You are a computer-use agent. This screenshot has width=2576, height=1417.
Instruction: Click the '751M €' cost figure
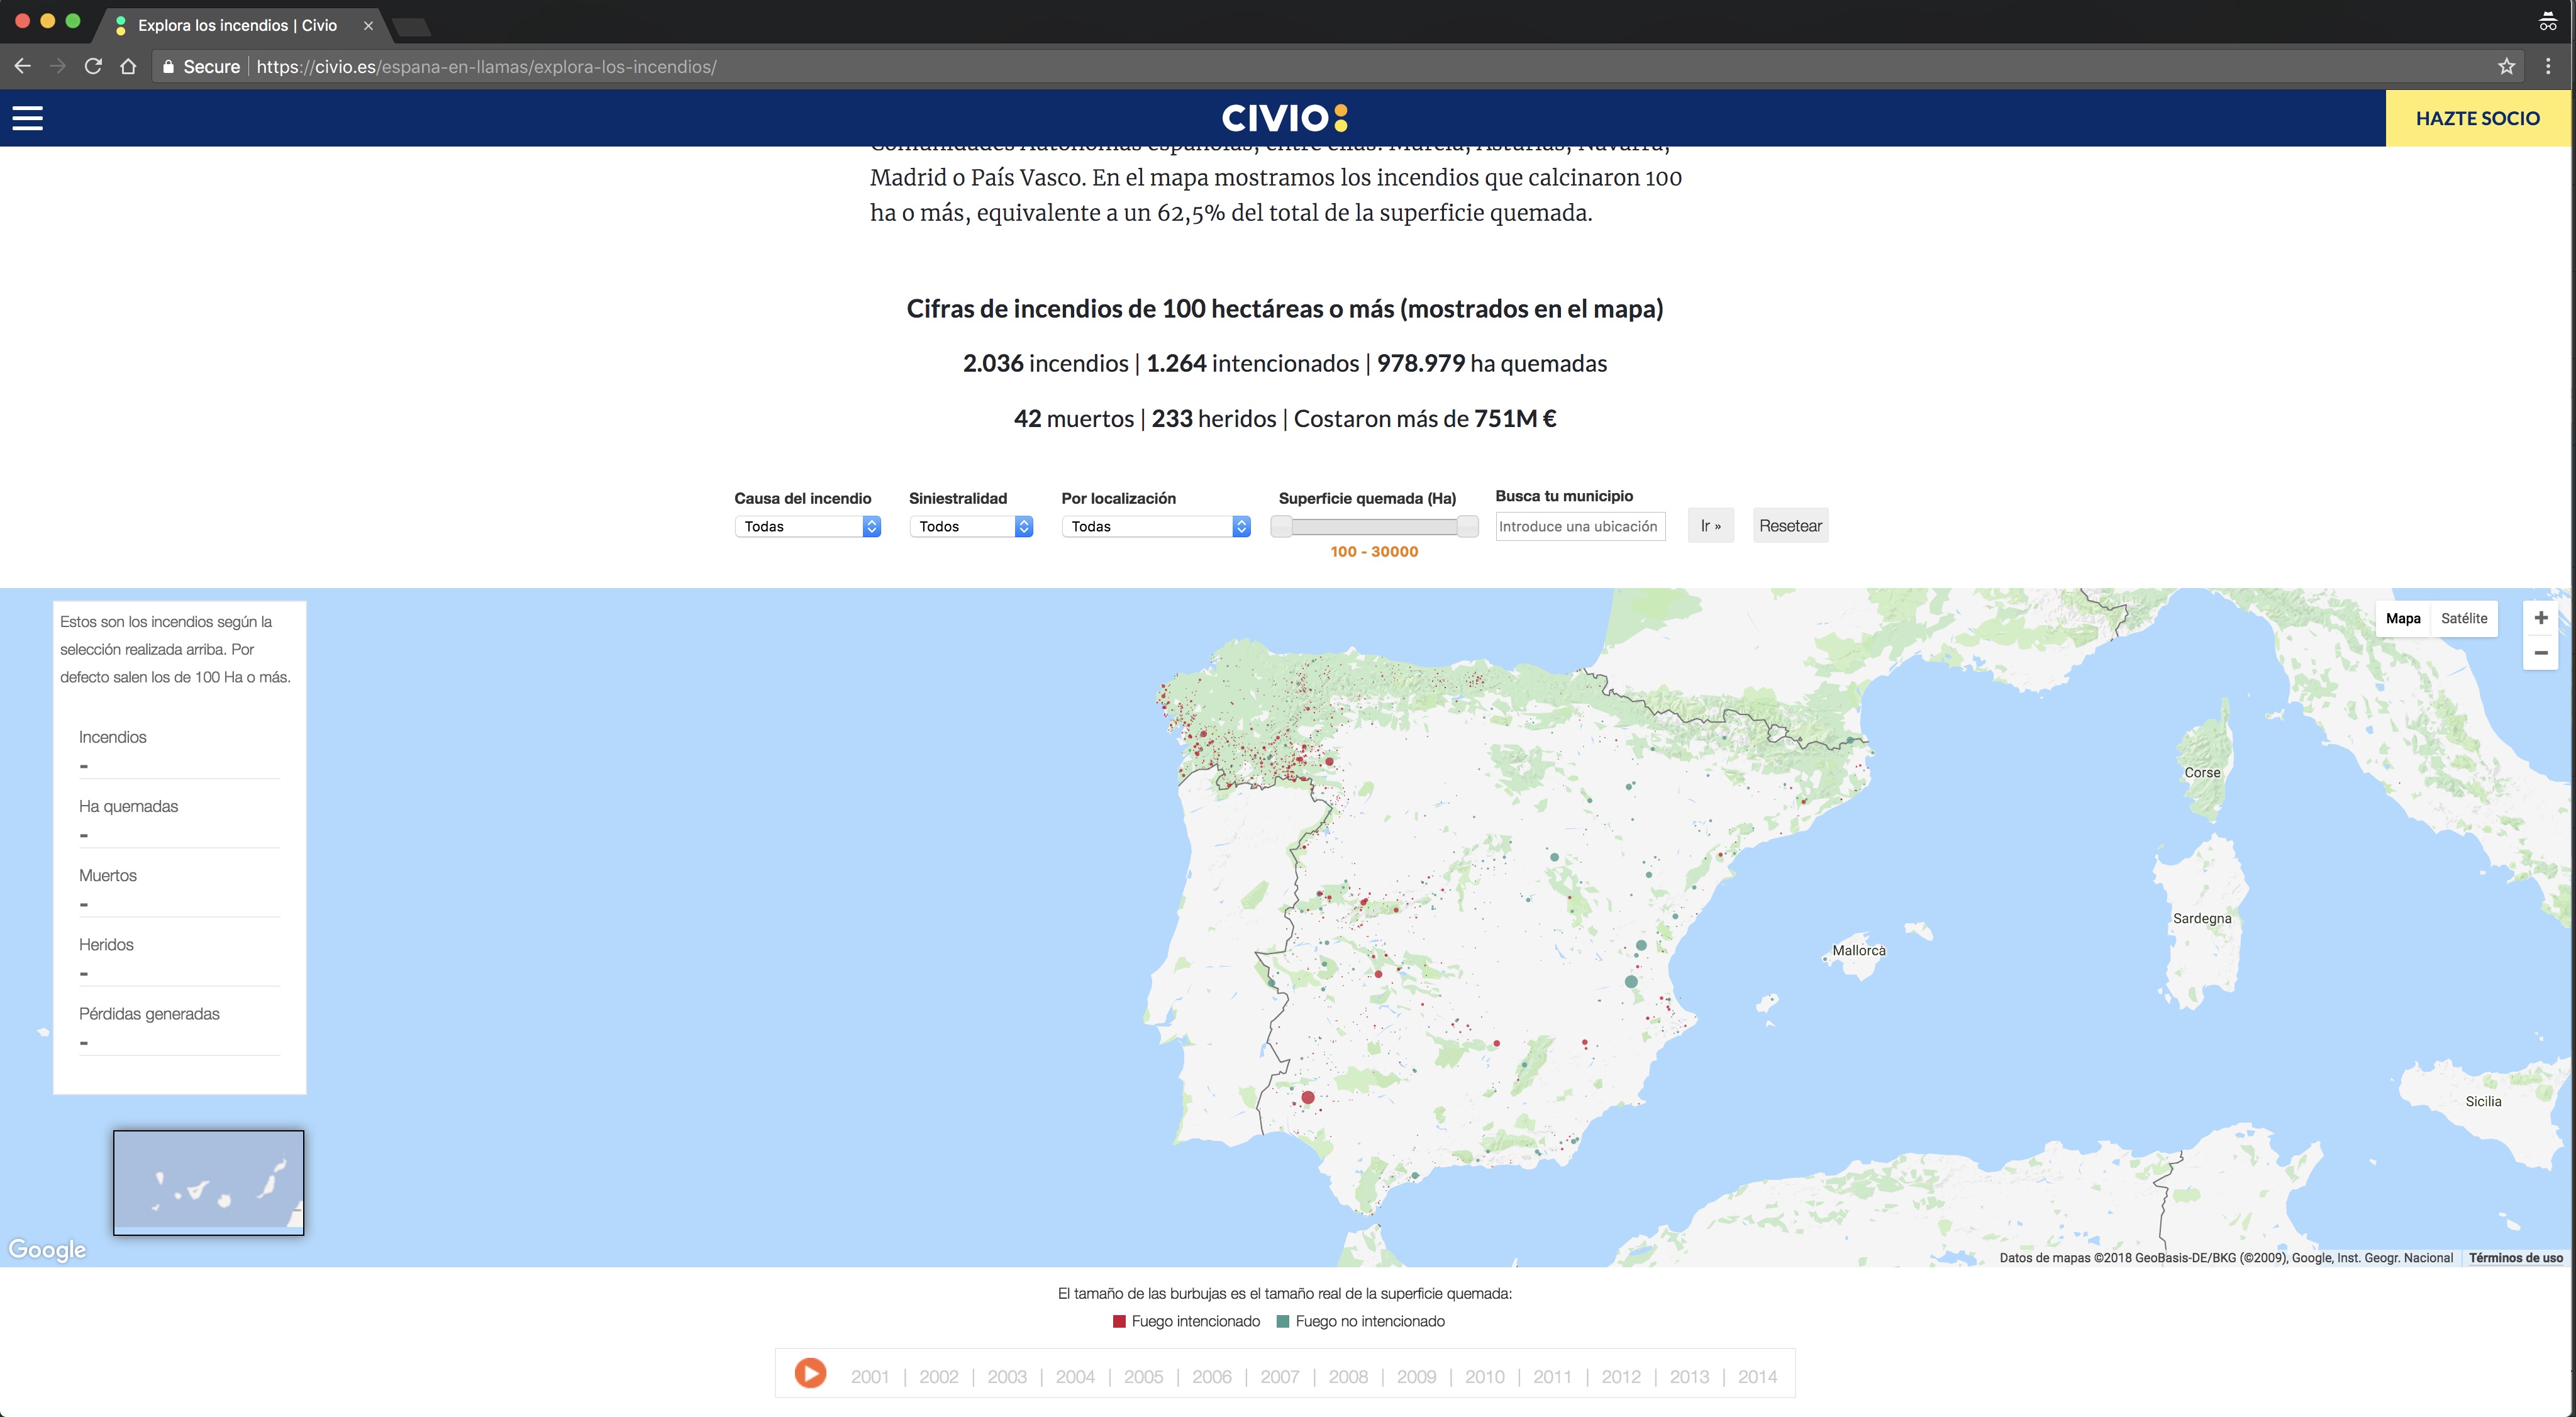tap(1515, 418)
